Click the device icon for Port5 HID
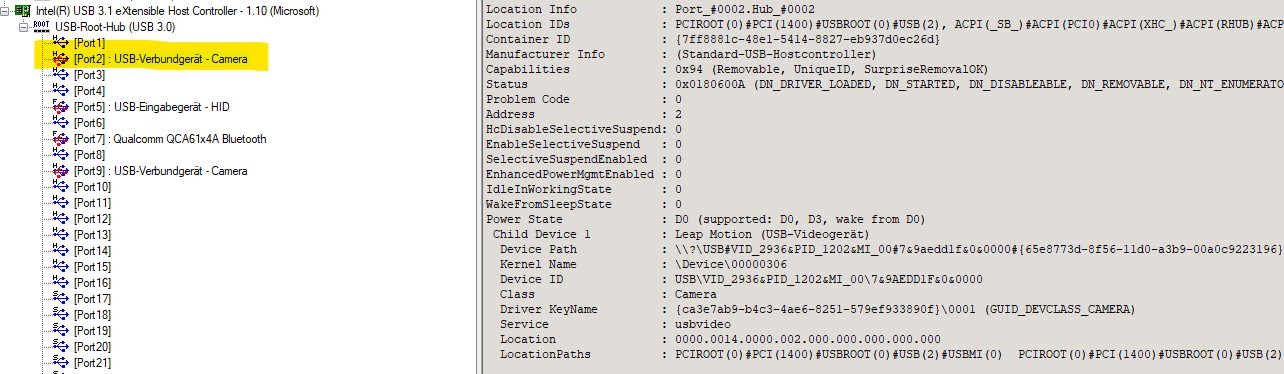The image size is (1284, 374). point(61,107)
